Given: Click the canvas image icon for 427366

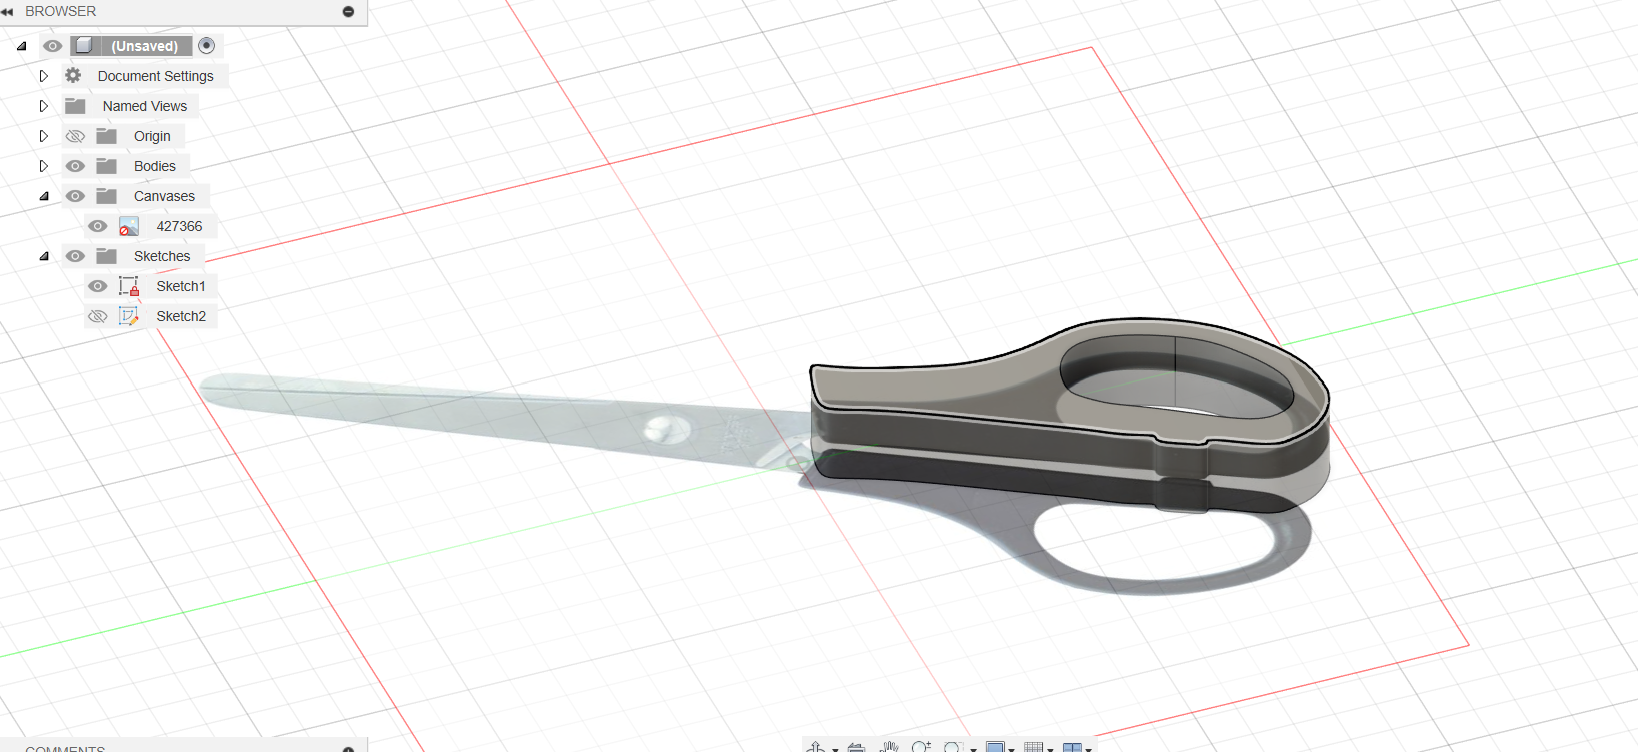Looking at the screenshot, I should point(129,226).
